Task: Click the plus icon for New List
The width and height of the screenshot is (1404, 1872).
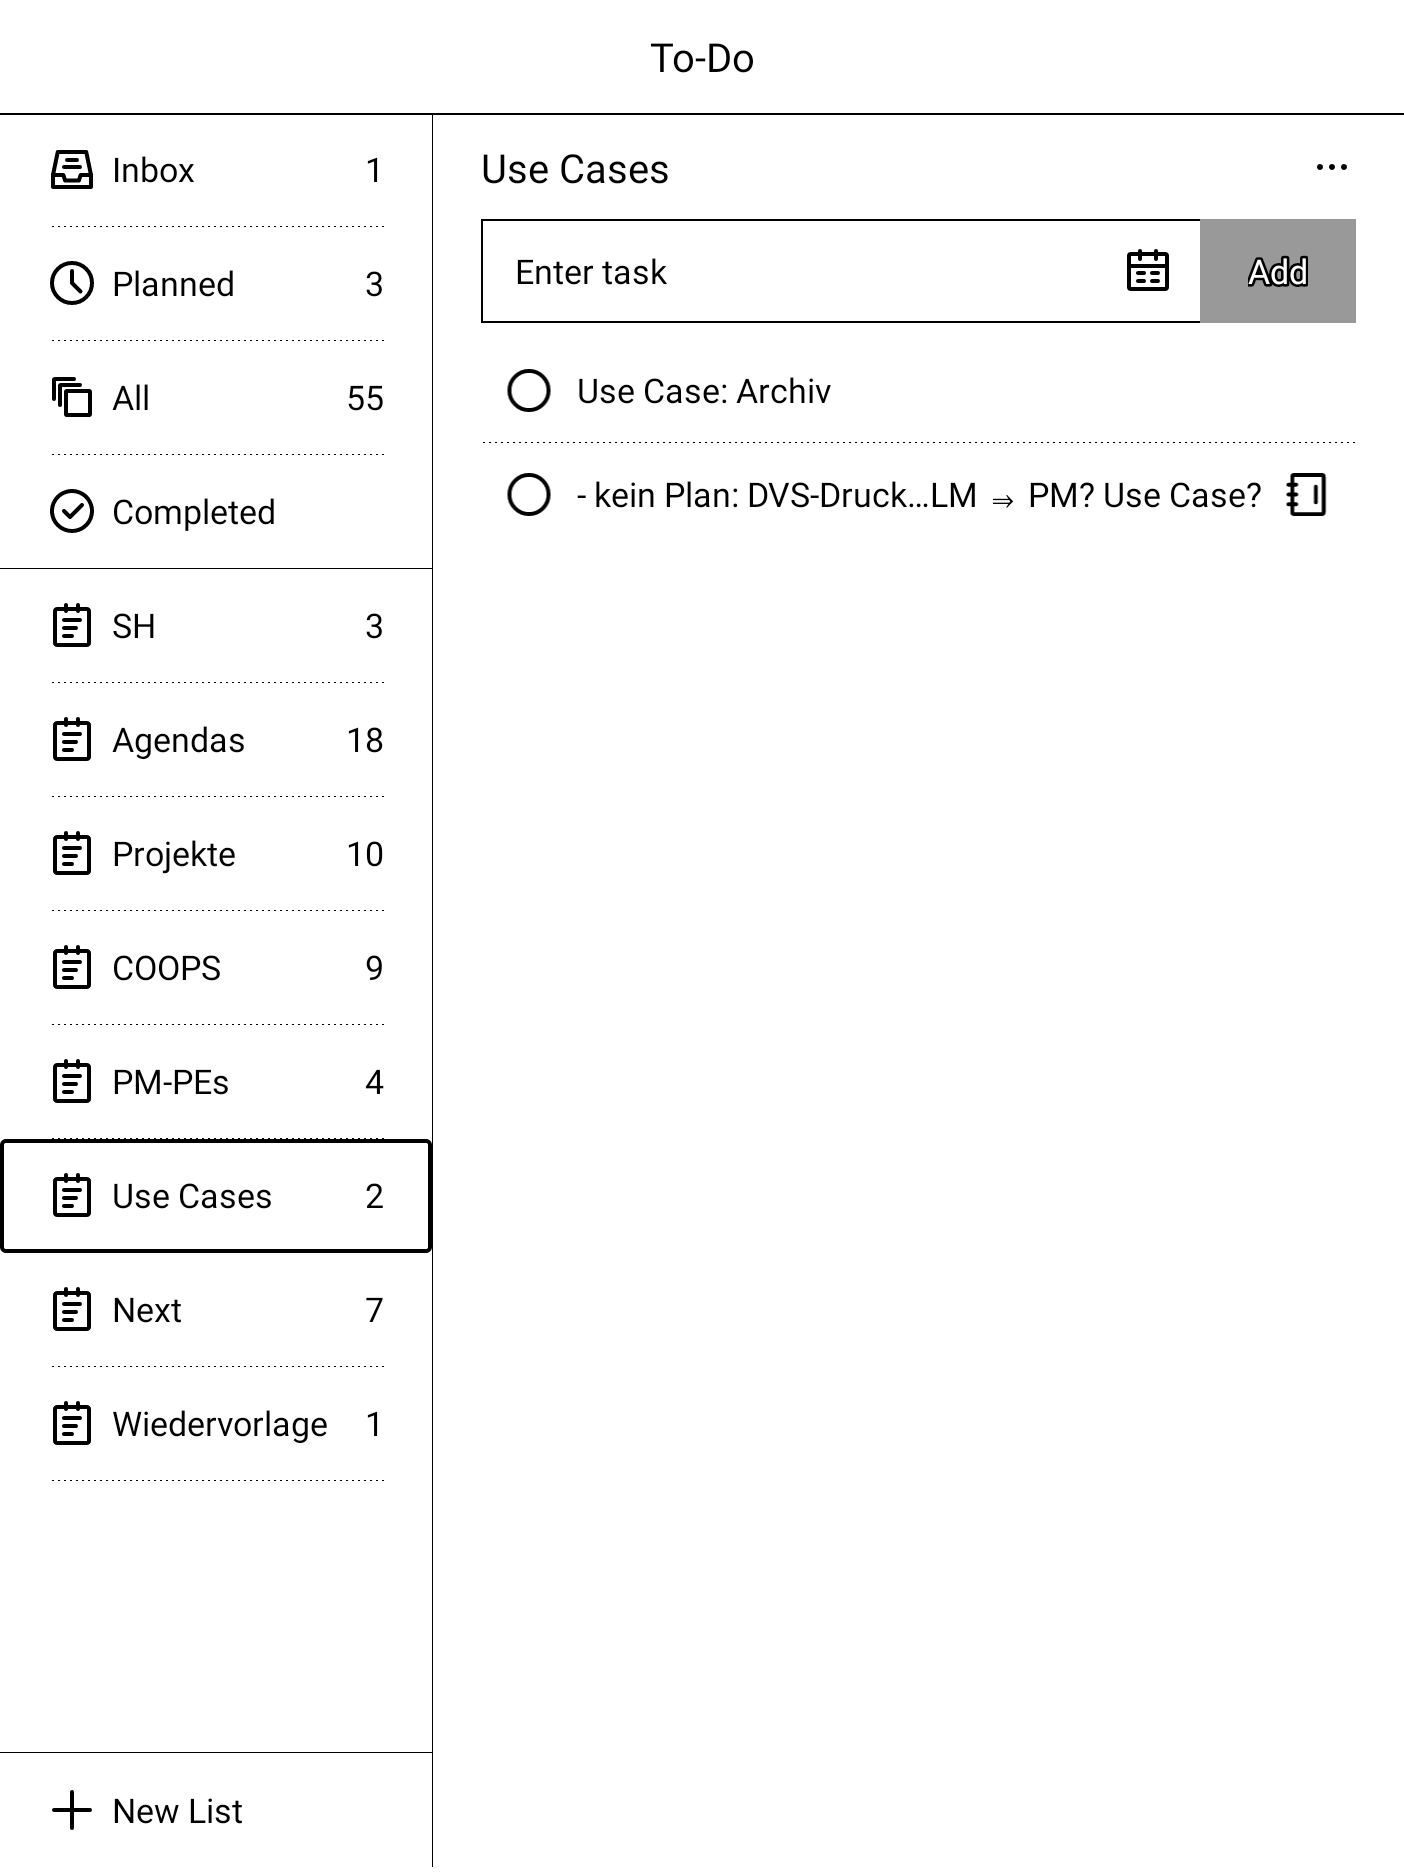Action: [72, 1811]
